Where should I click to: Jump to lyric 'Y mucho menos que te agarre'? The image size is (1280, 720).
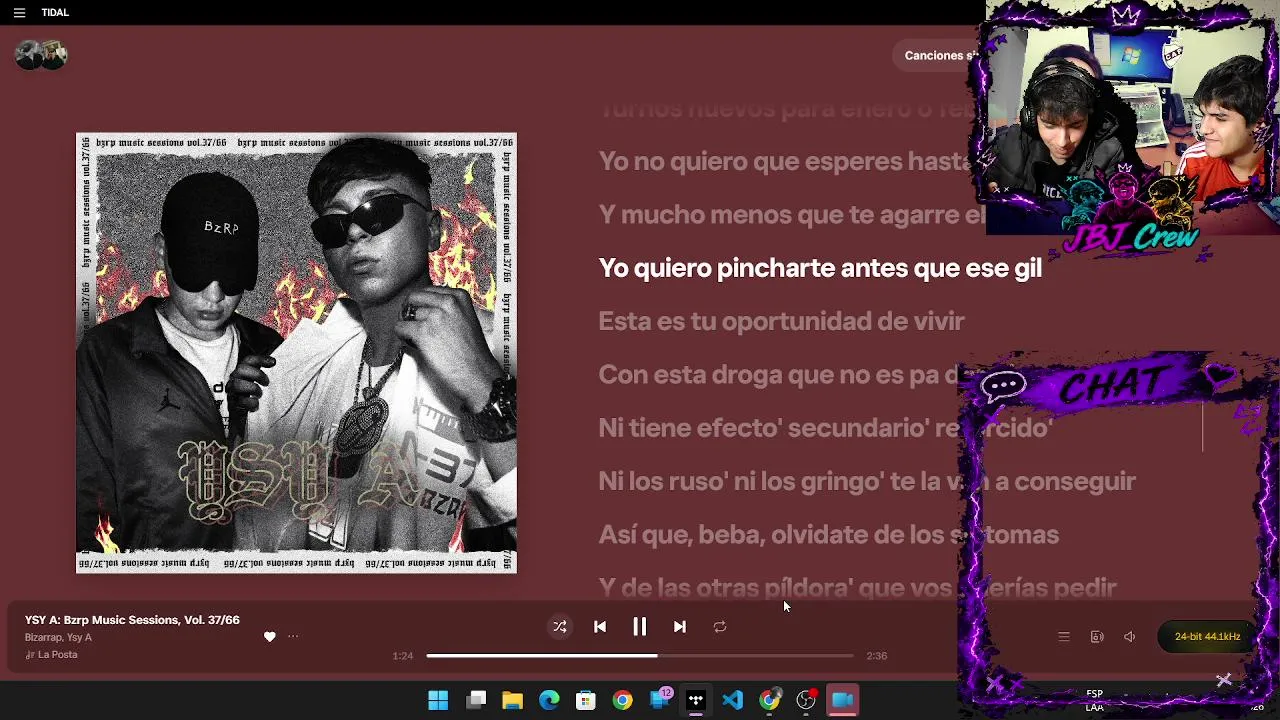792,215
